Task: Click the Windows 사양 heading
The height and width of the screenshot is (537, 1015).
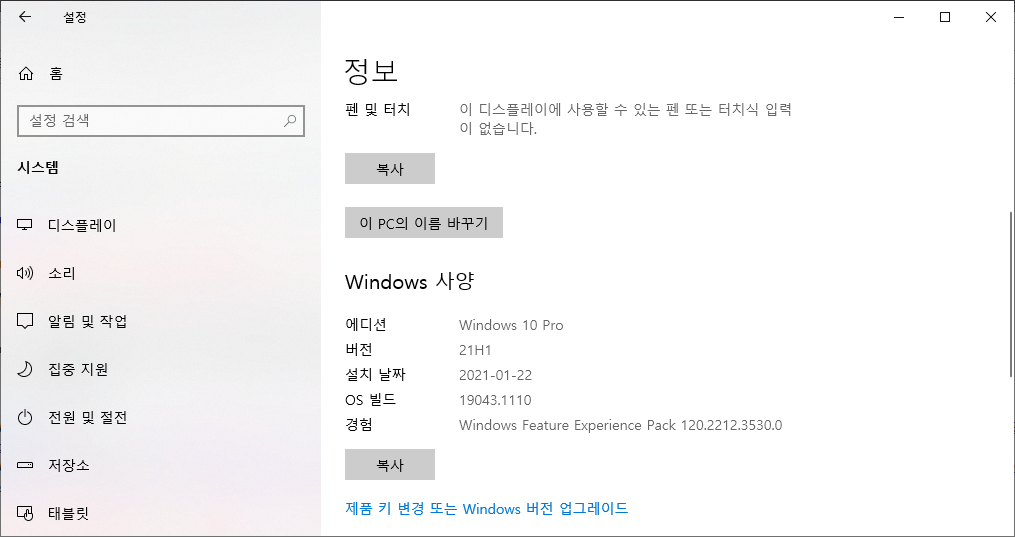Action: (x=410, y=282)
